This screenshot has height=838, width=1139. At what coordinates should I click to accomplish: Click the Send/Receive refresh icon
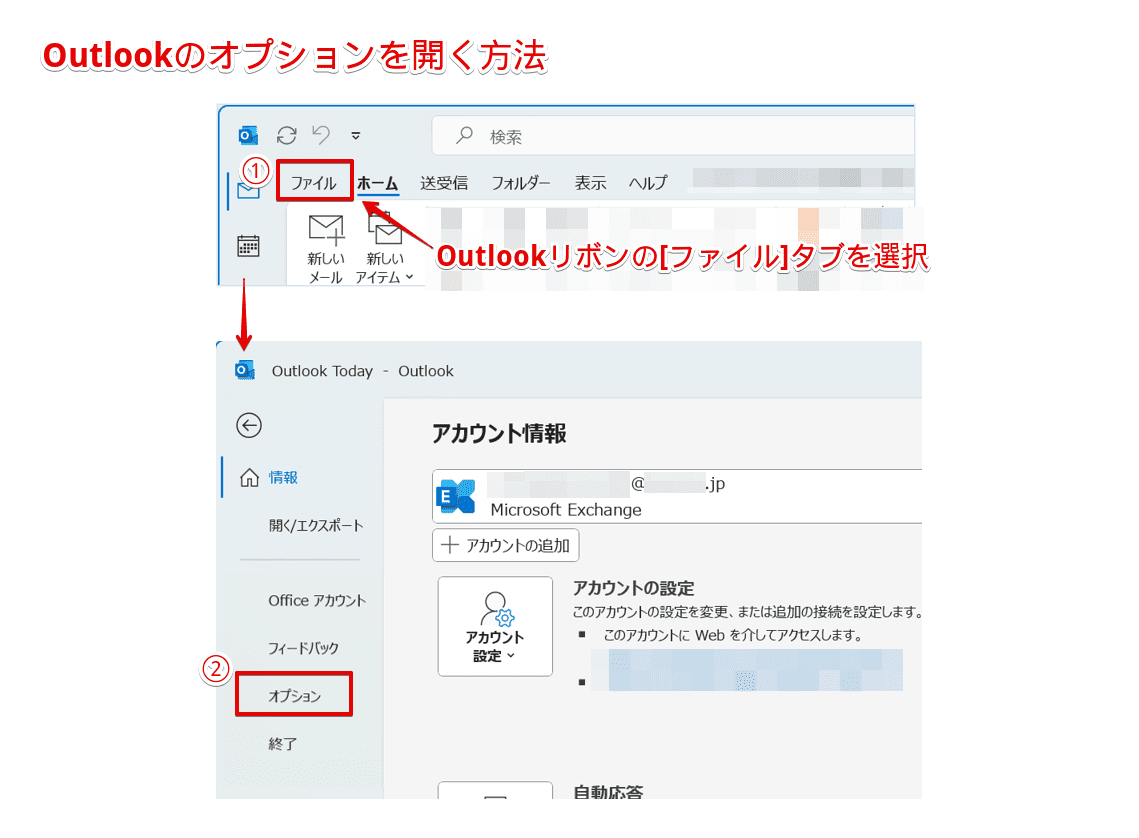tap(287, 134)
